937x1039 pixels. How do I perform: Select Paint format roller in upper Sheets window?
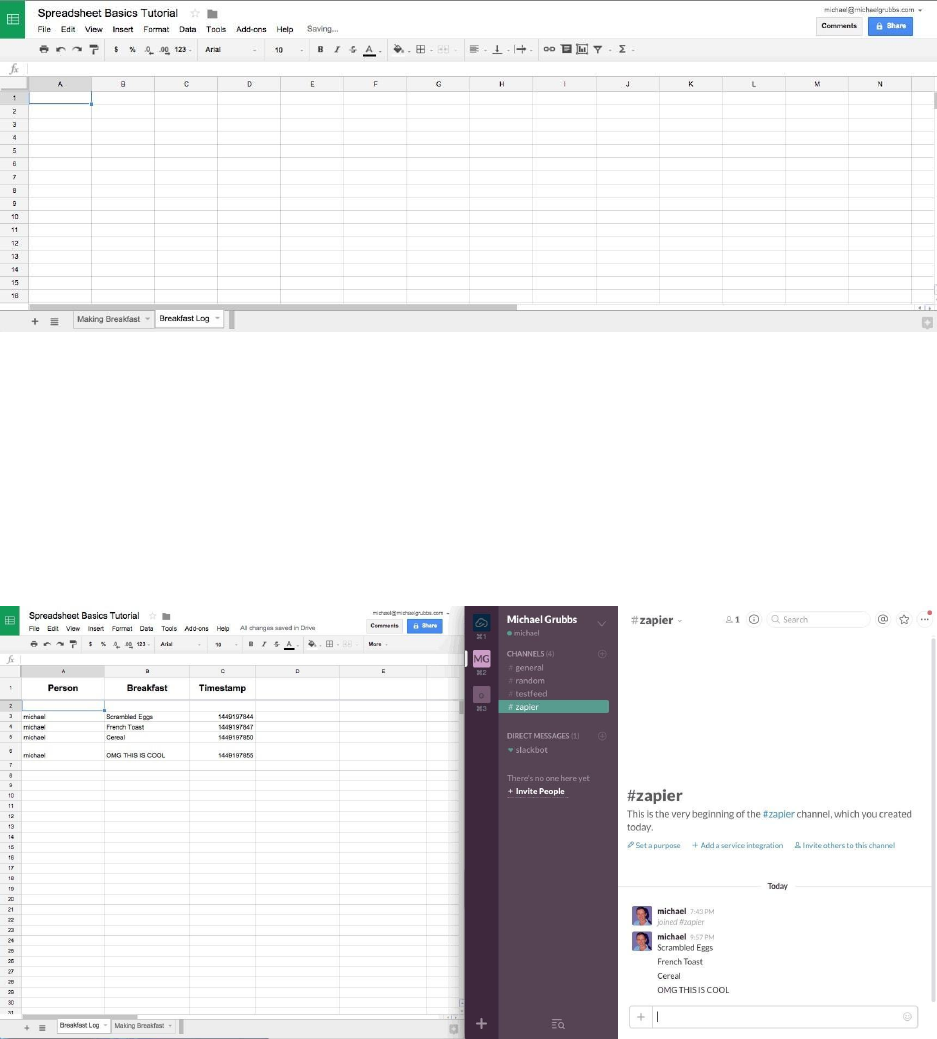coord(93,49)
